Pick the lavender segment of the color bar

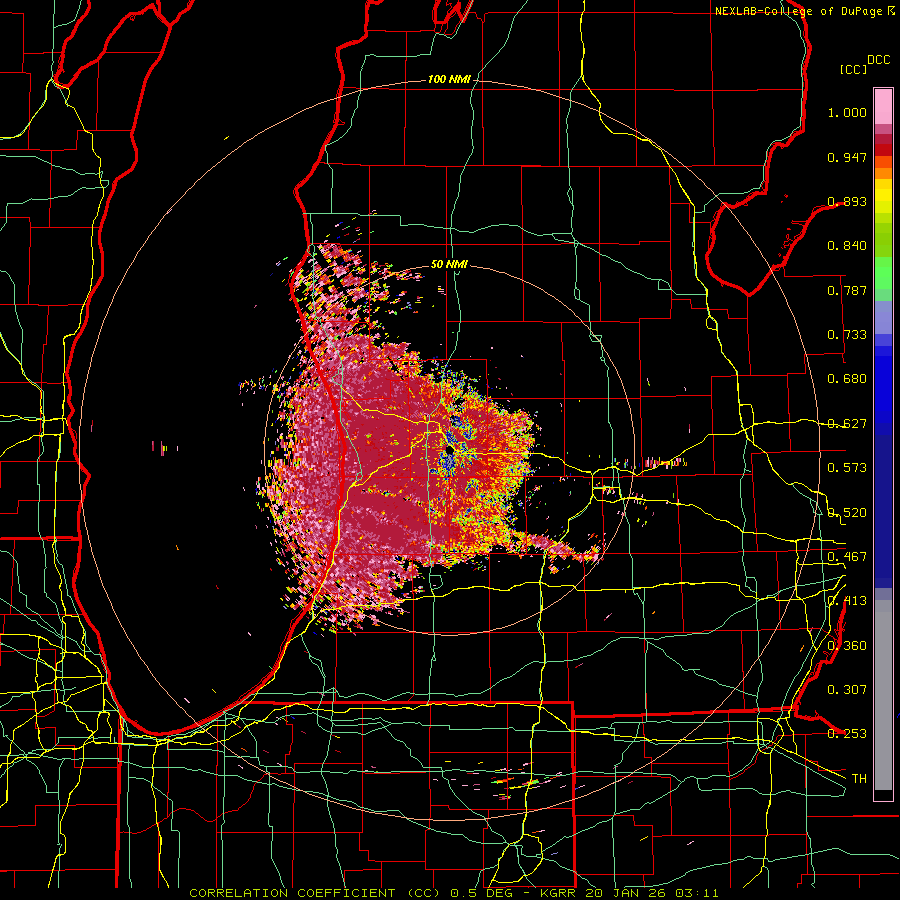[x=883, y=317]
